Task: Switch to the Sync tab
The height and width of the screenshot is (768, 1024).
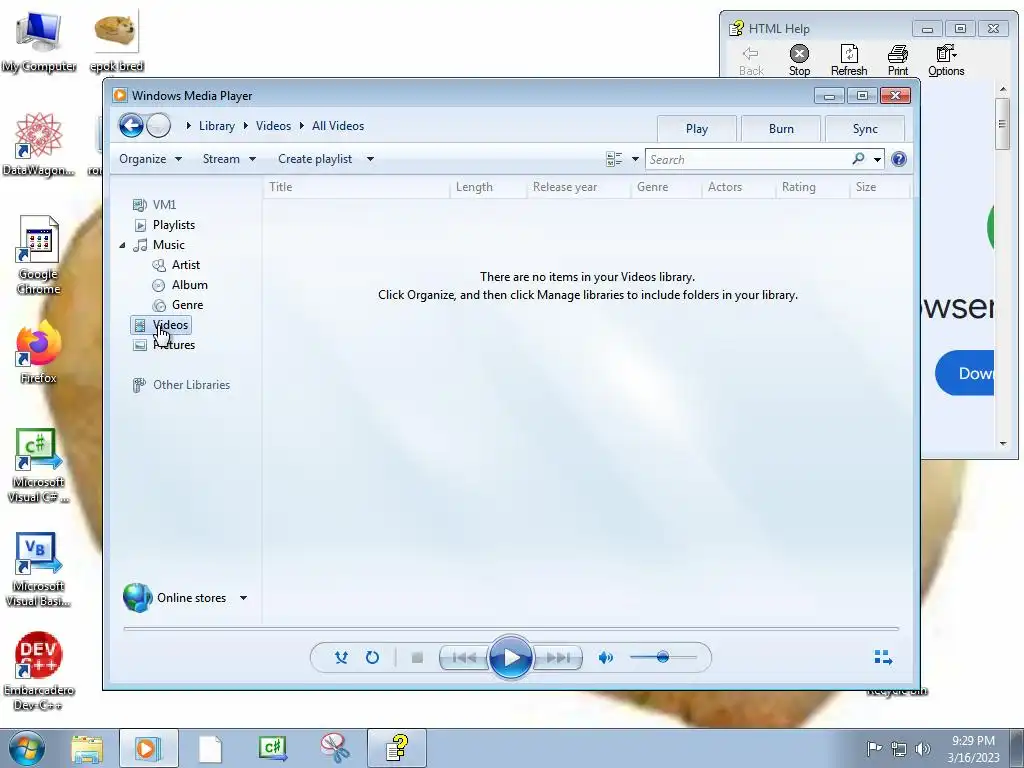Action: pyautogui.click(x=865, y=129)
